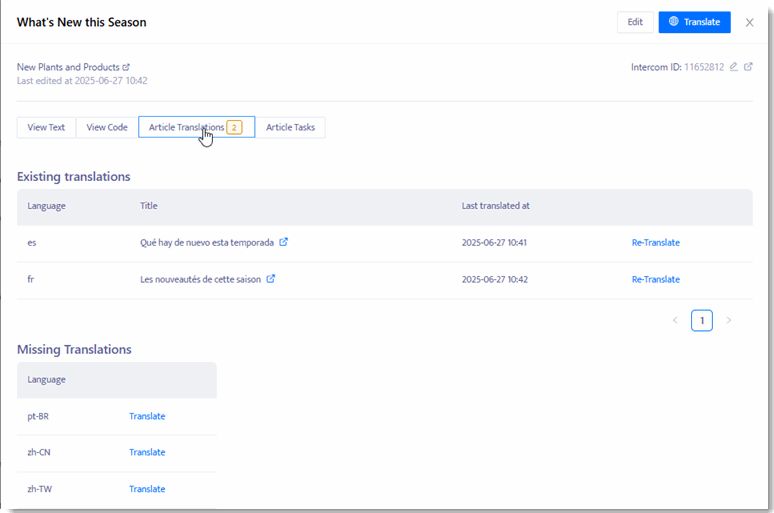Image resolution: width=774 pixels, height=513 pixels.
Task: Click the es language cell
Action: tap(32, 242)
